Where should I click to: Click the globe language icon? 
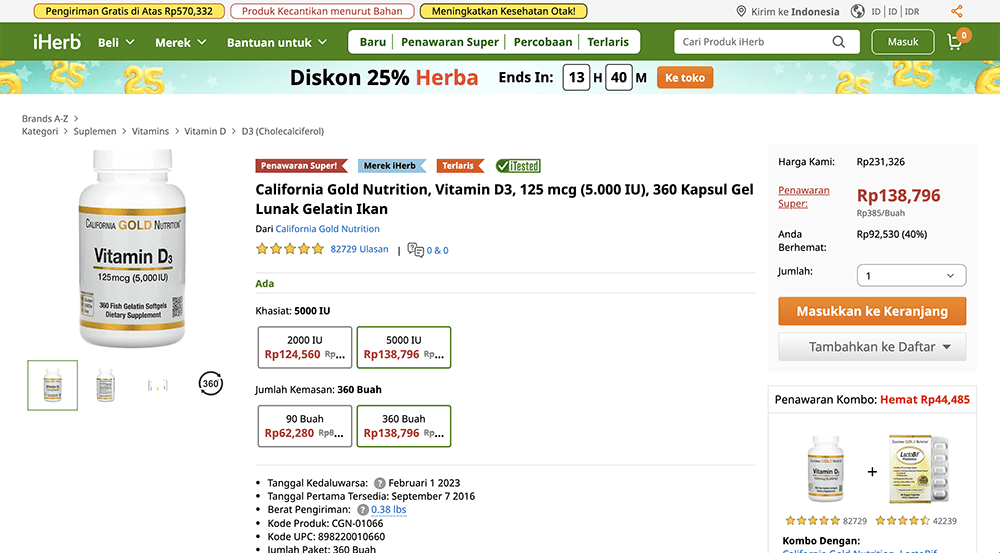(858, 12)
